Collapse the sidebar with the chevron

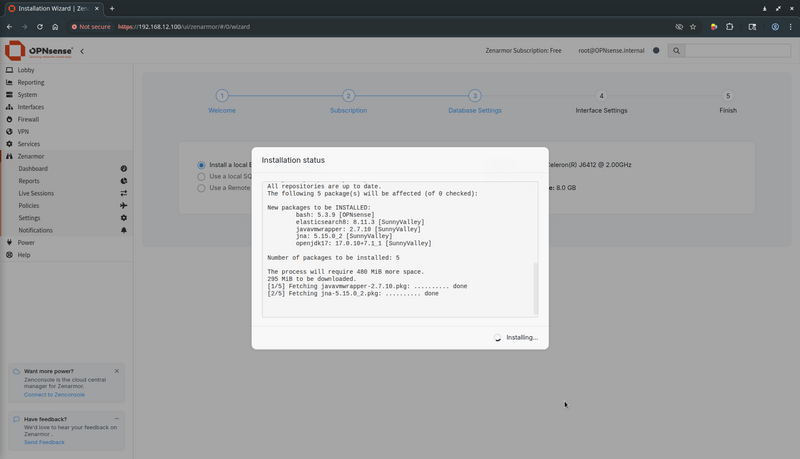(x=82, y=51)
